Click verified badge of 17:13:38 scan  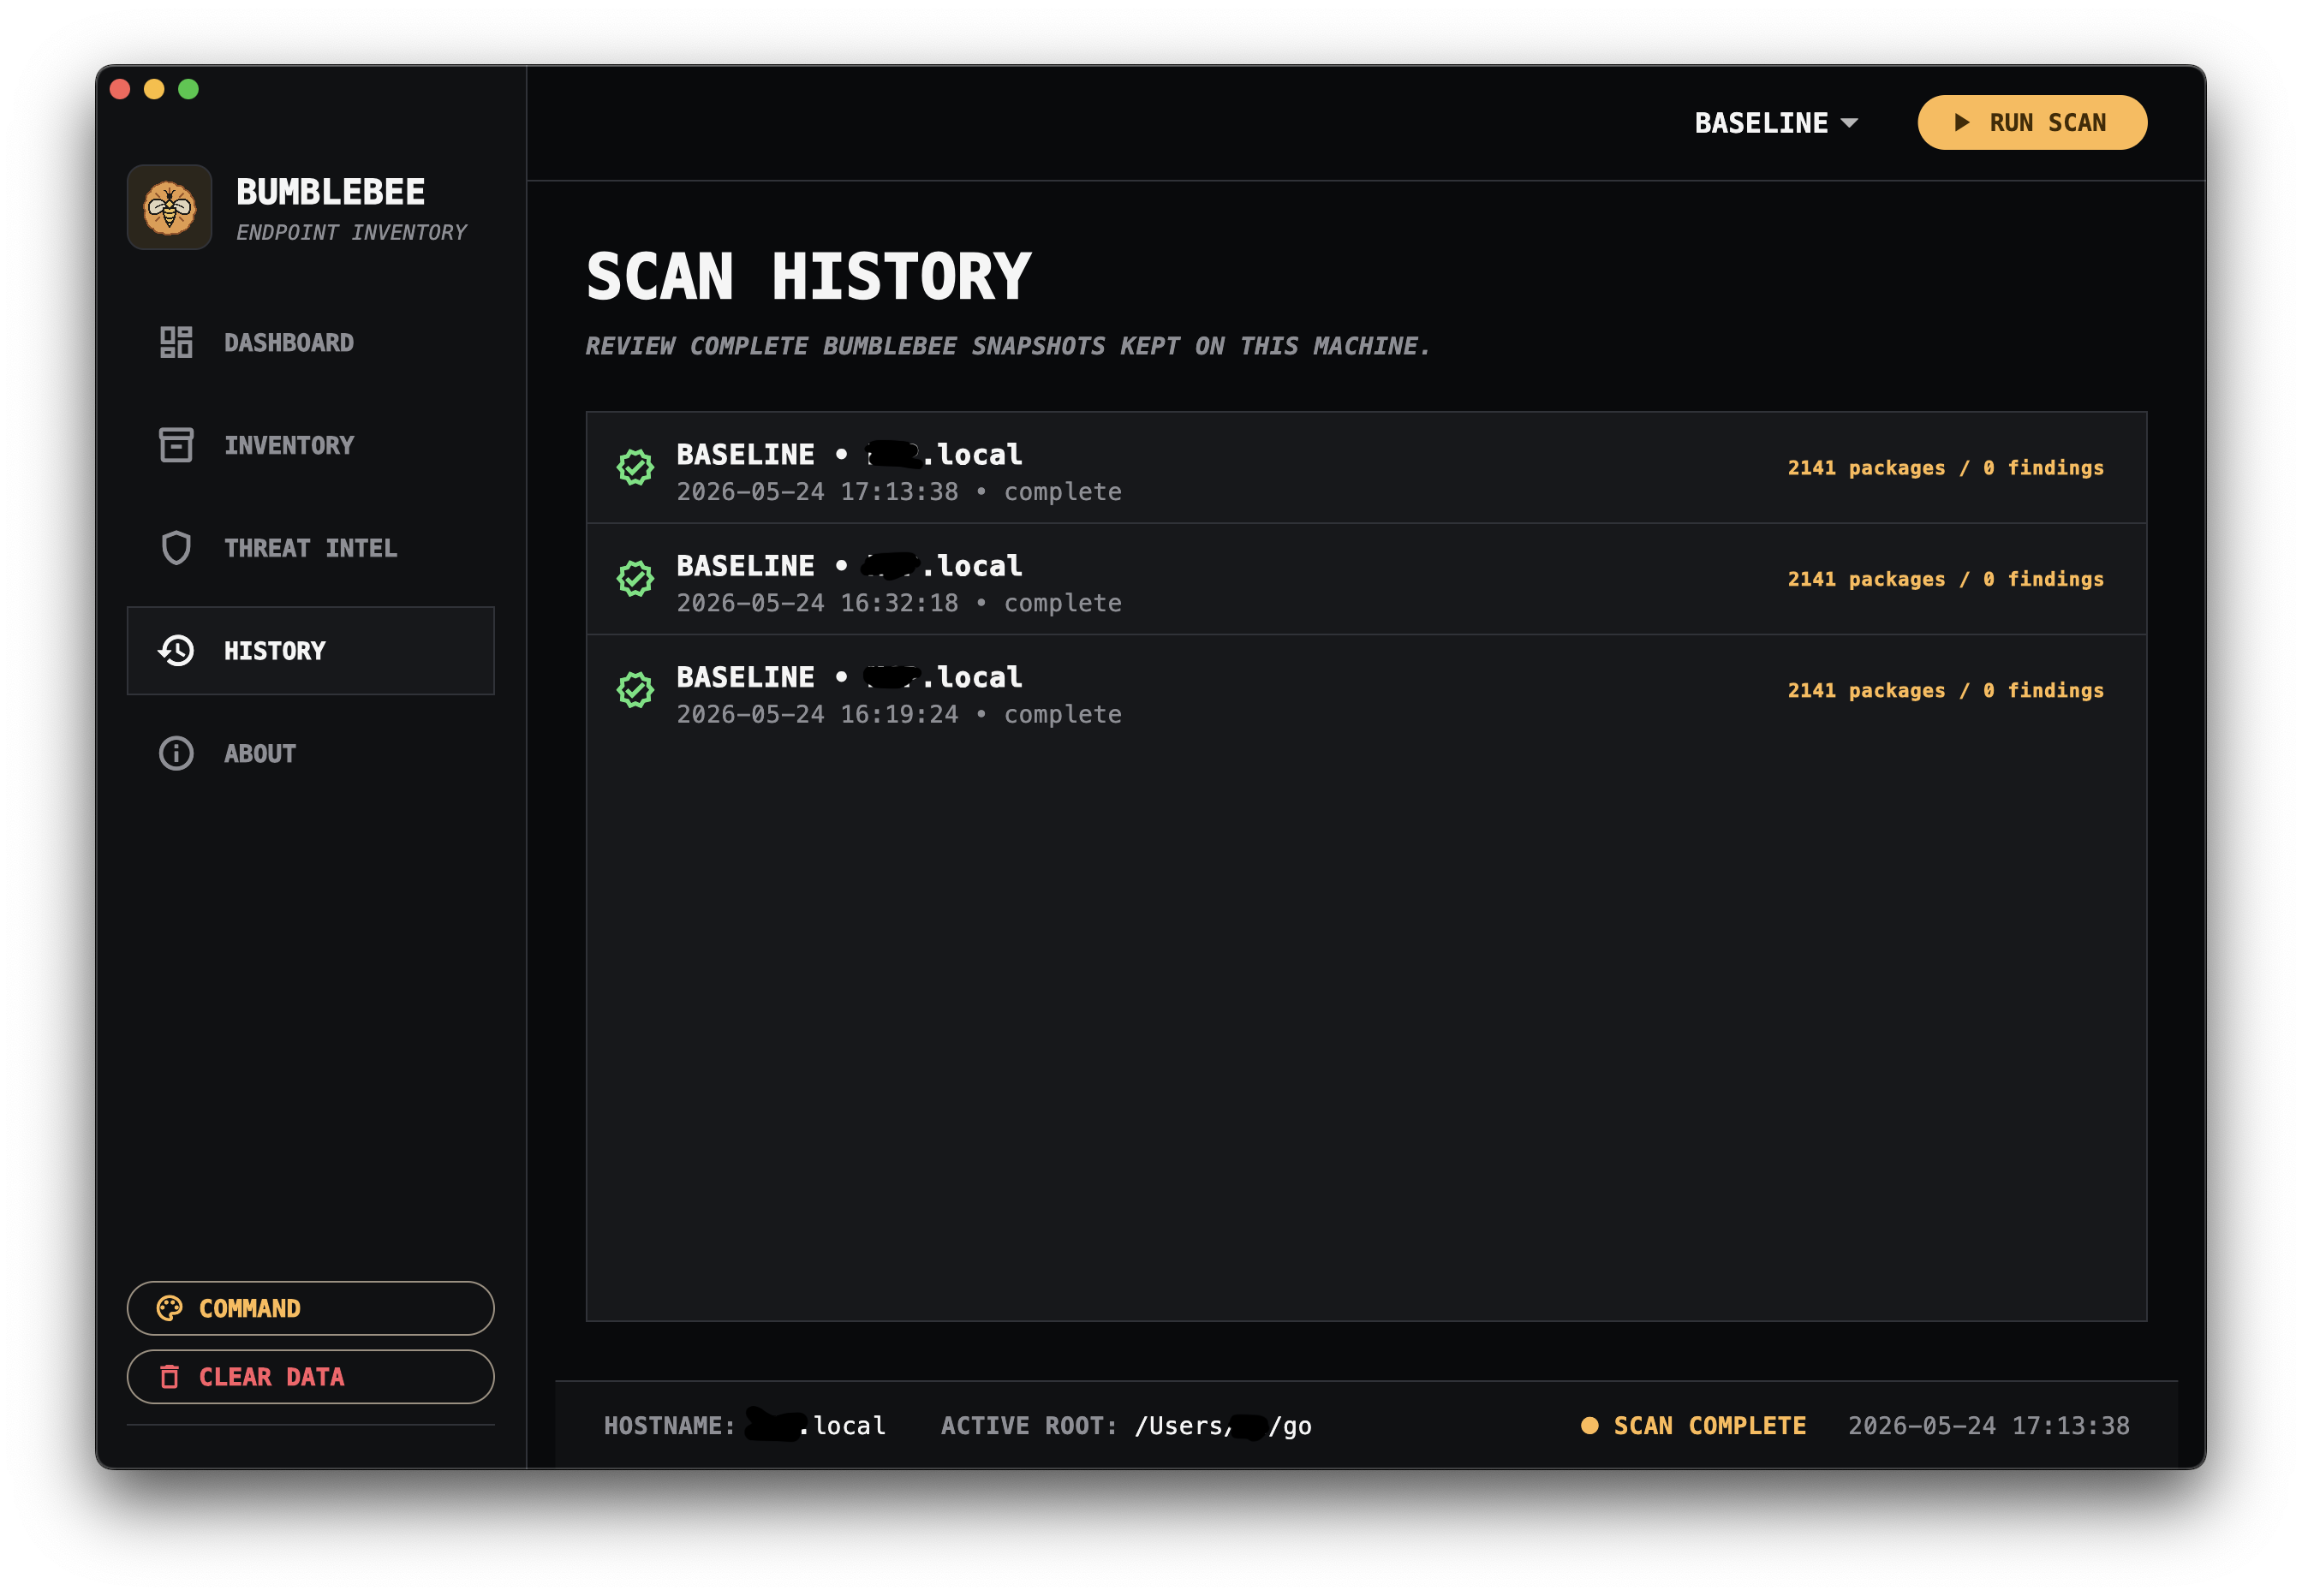635,467
